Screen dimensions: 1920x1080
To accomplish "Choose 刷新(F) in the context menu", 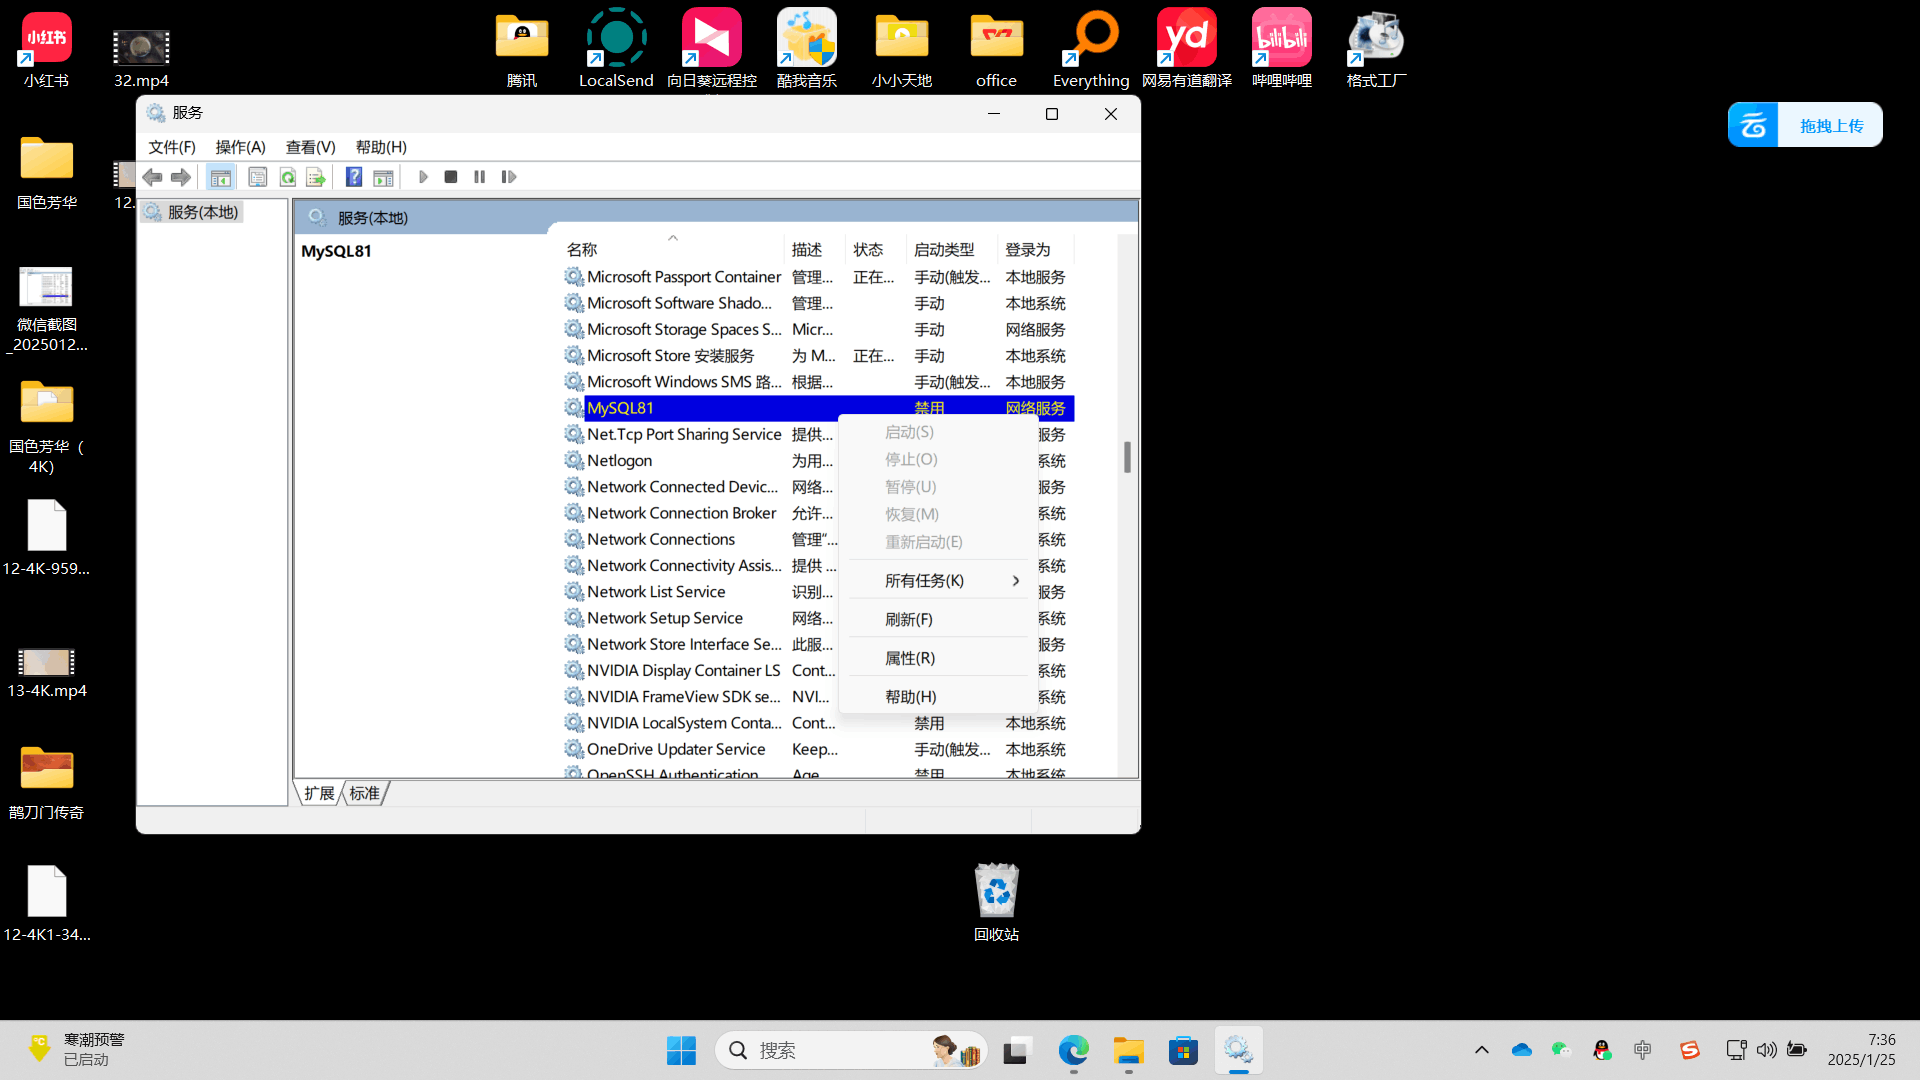I will [x=908, y=620].
